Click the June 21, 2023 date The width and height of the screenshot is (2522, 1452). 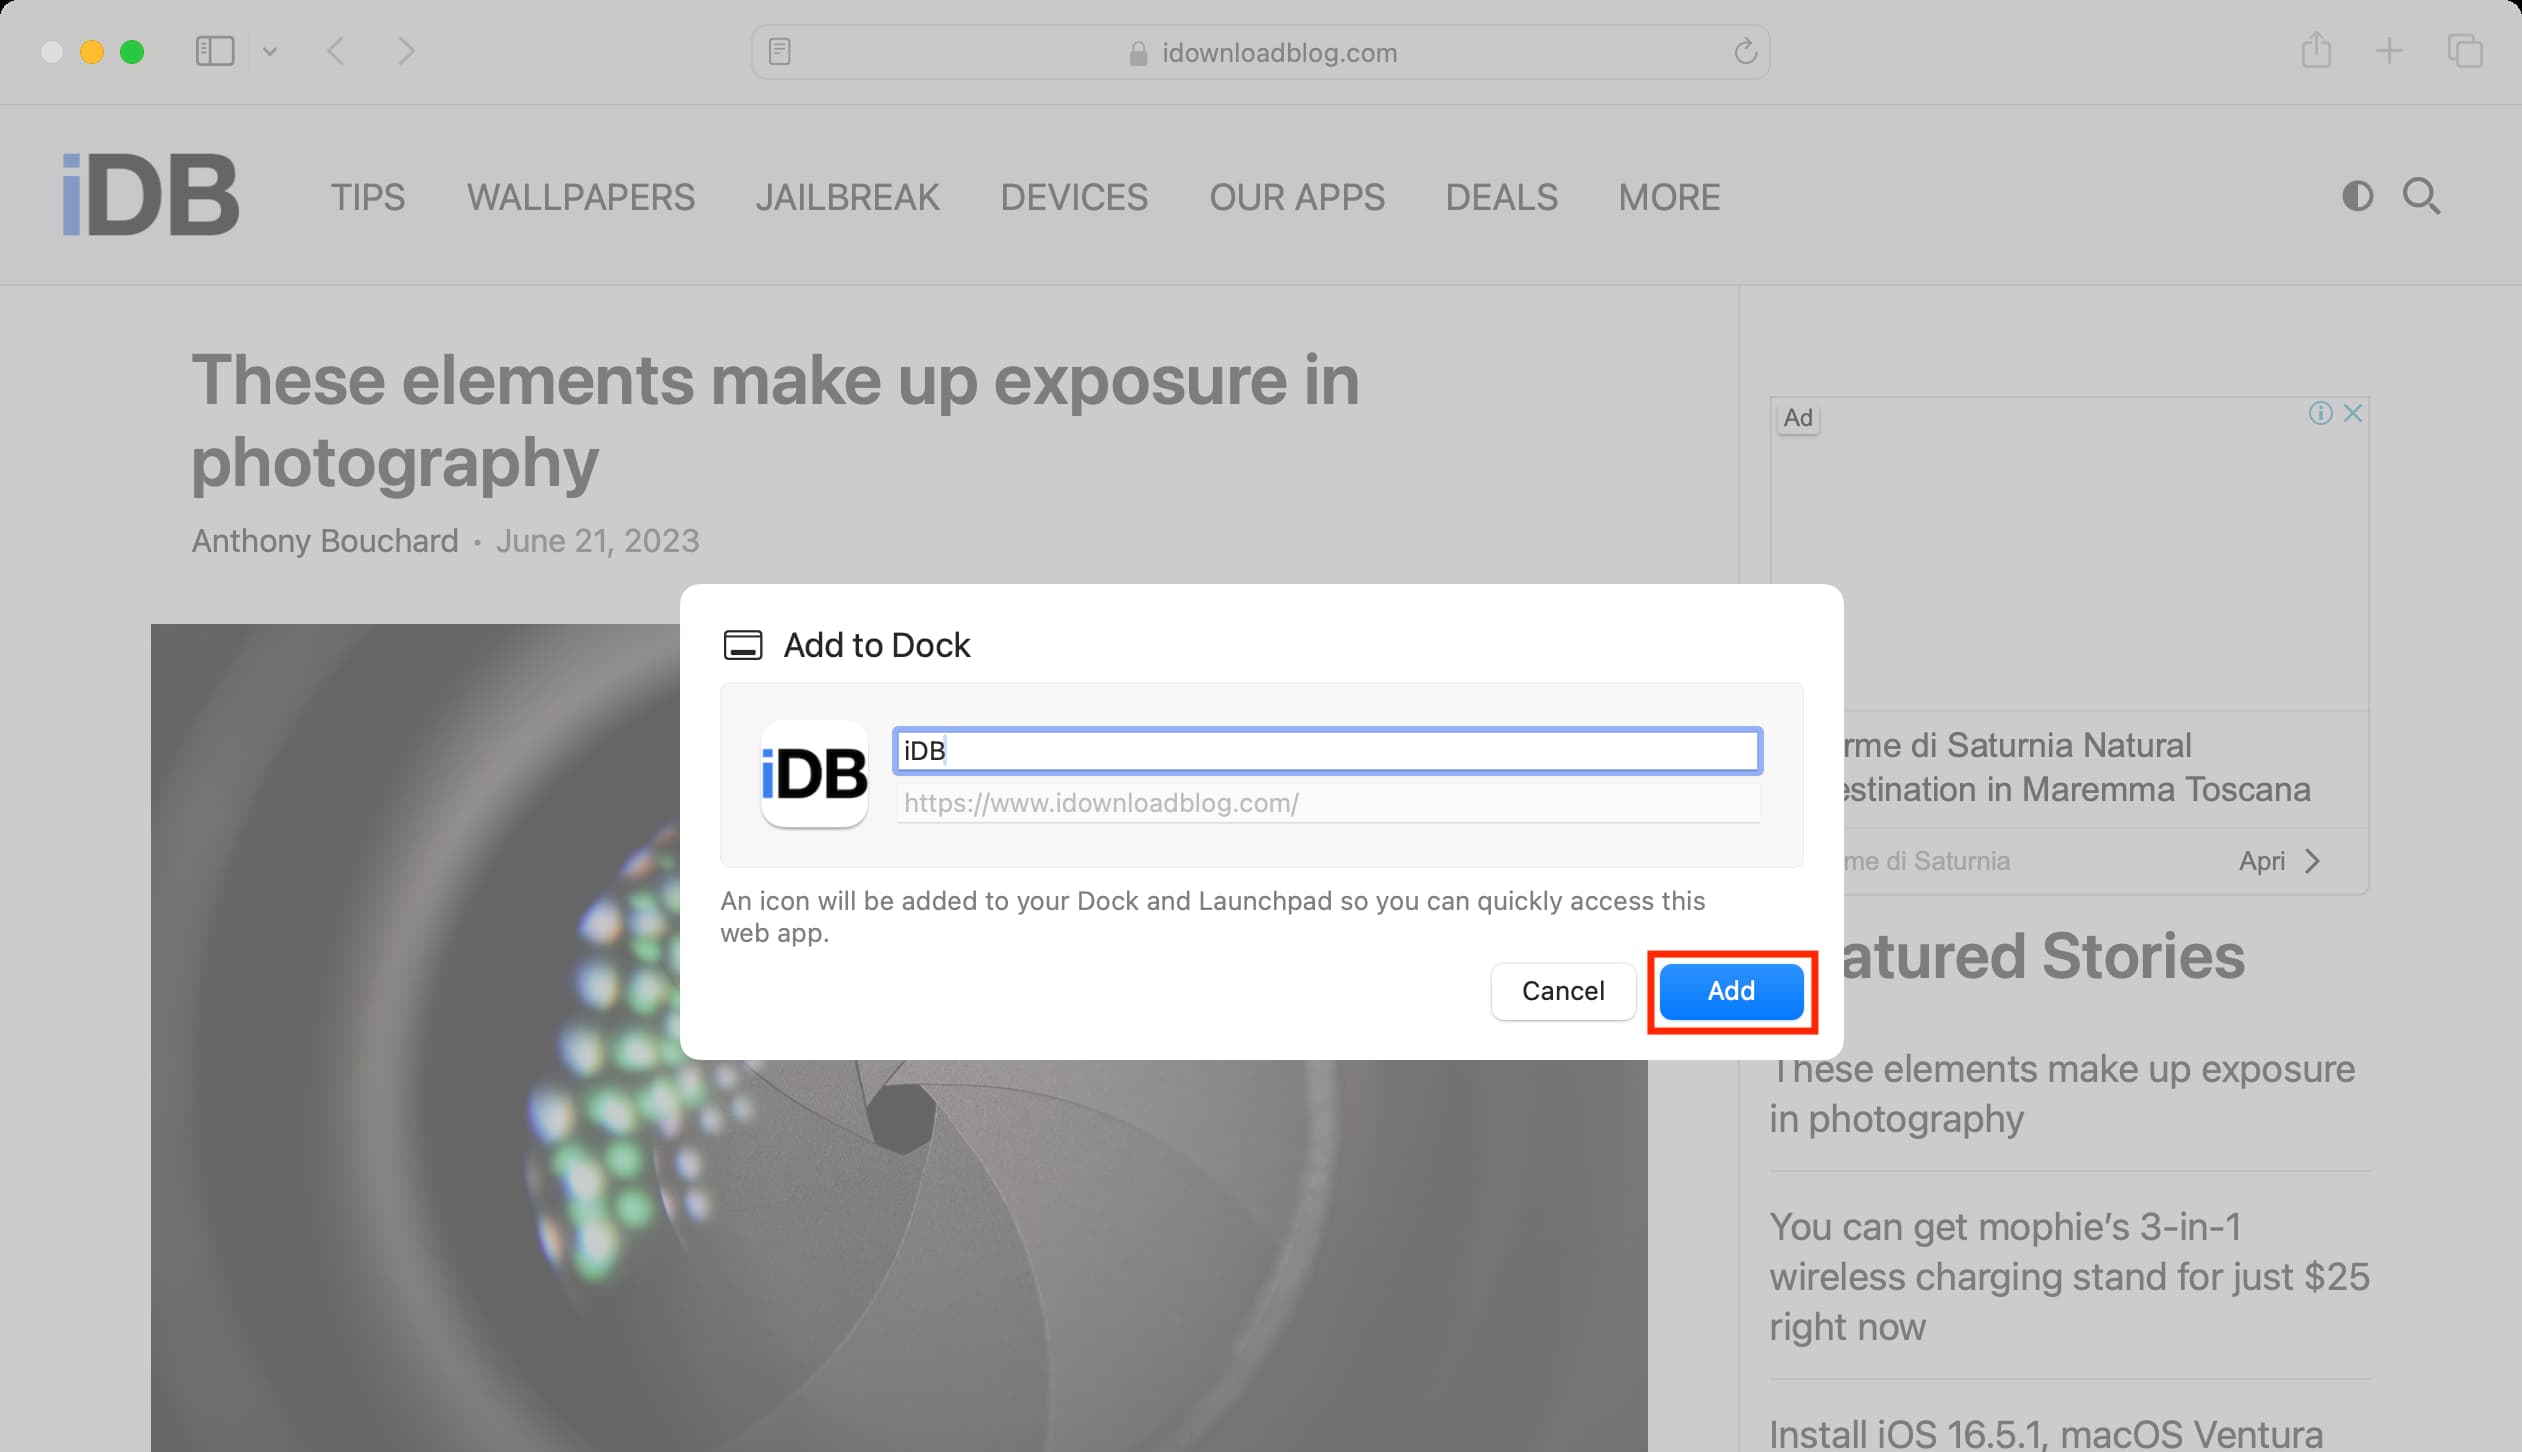coord(597,541)
